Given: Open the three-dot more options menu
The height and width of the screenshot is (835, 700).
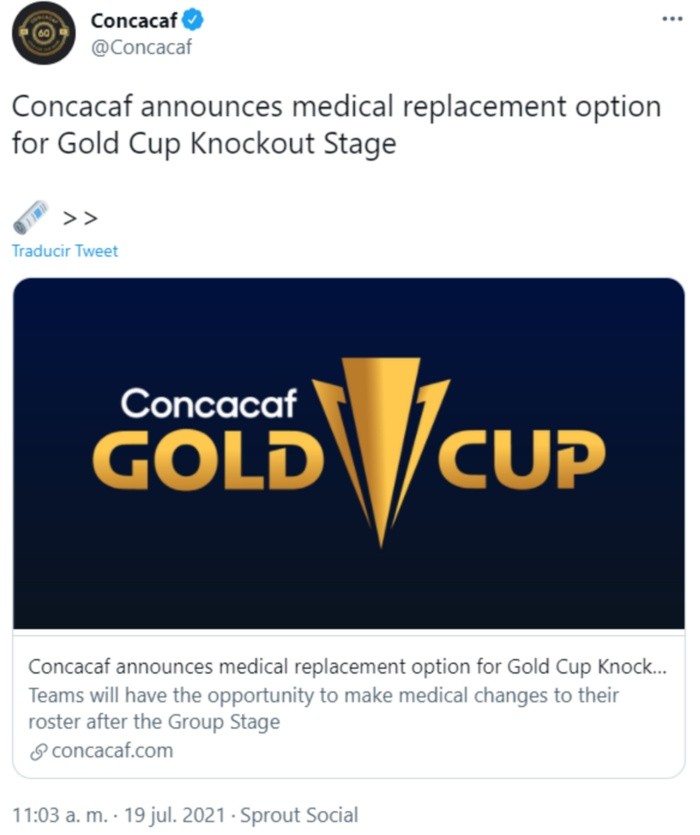Looking at the screenshot, I should [x=671, y=19].
